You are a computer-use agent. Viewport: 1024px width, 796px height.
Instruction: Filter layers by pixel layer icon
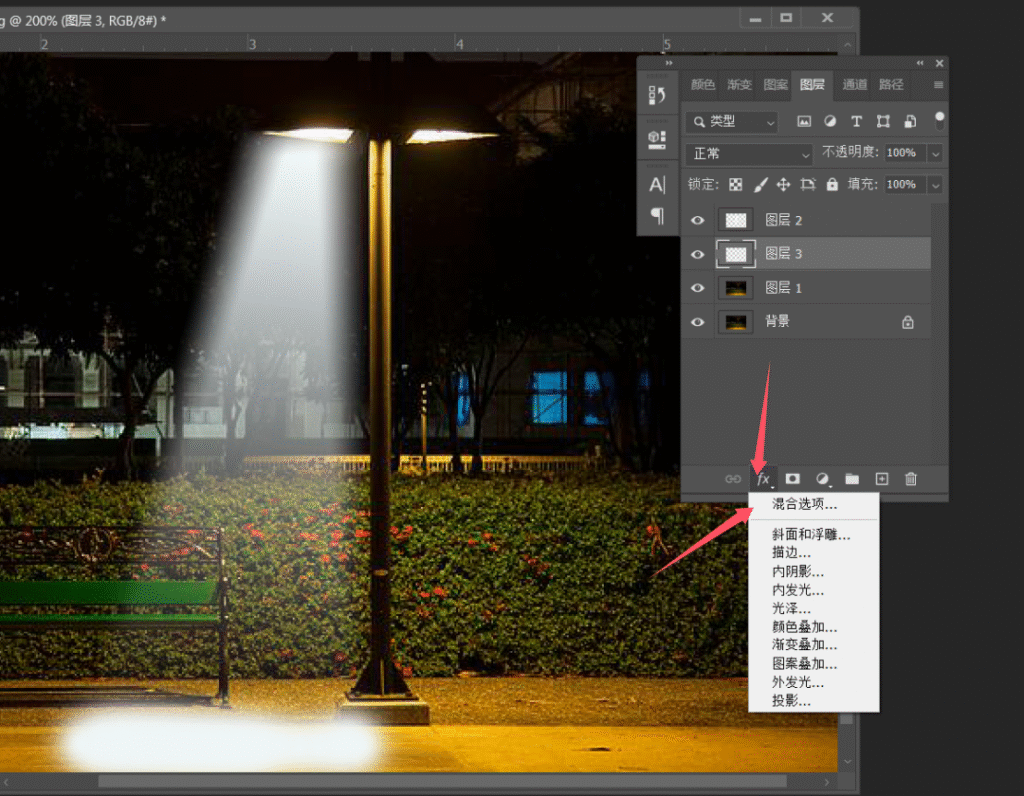click(x=804, y=121)
